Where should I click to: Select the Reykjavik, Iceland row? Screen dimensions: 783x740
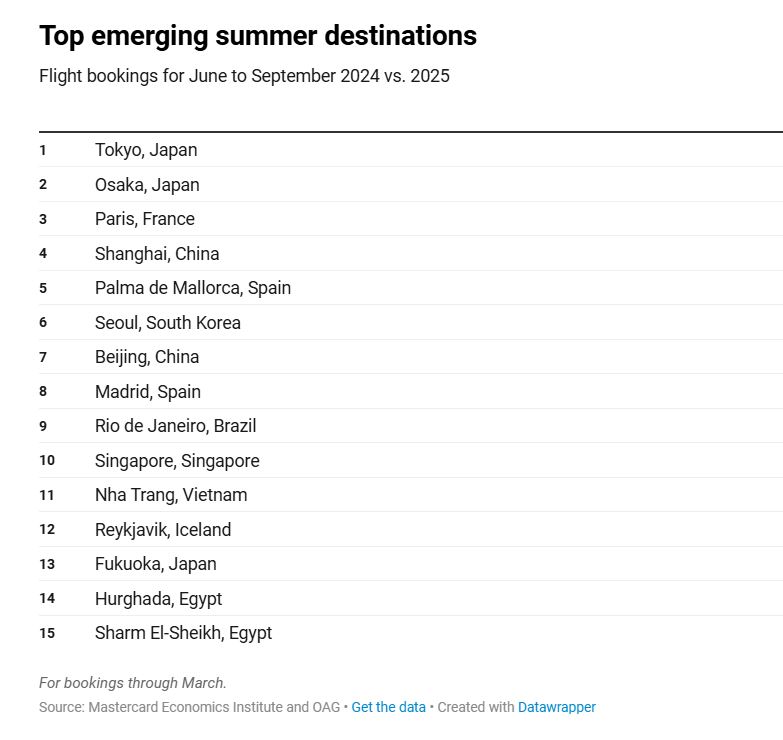coord(411,529)
